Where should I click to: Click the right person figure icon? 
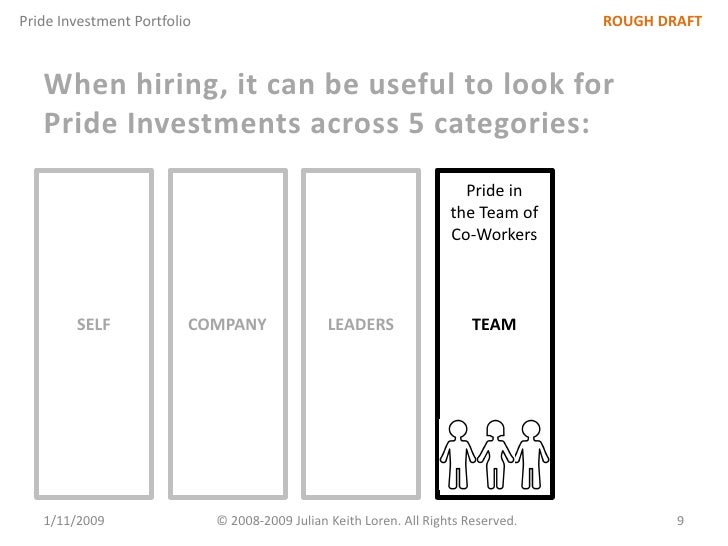[x=532, y=455]
